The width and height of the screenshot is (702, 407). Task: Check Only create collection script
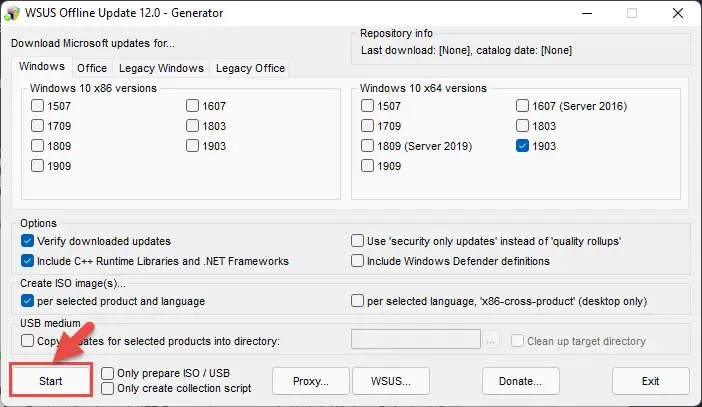point(107,388)
